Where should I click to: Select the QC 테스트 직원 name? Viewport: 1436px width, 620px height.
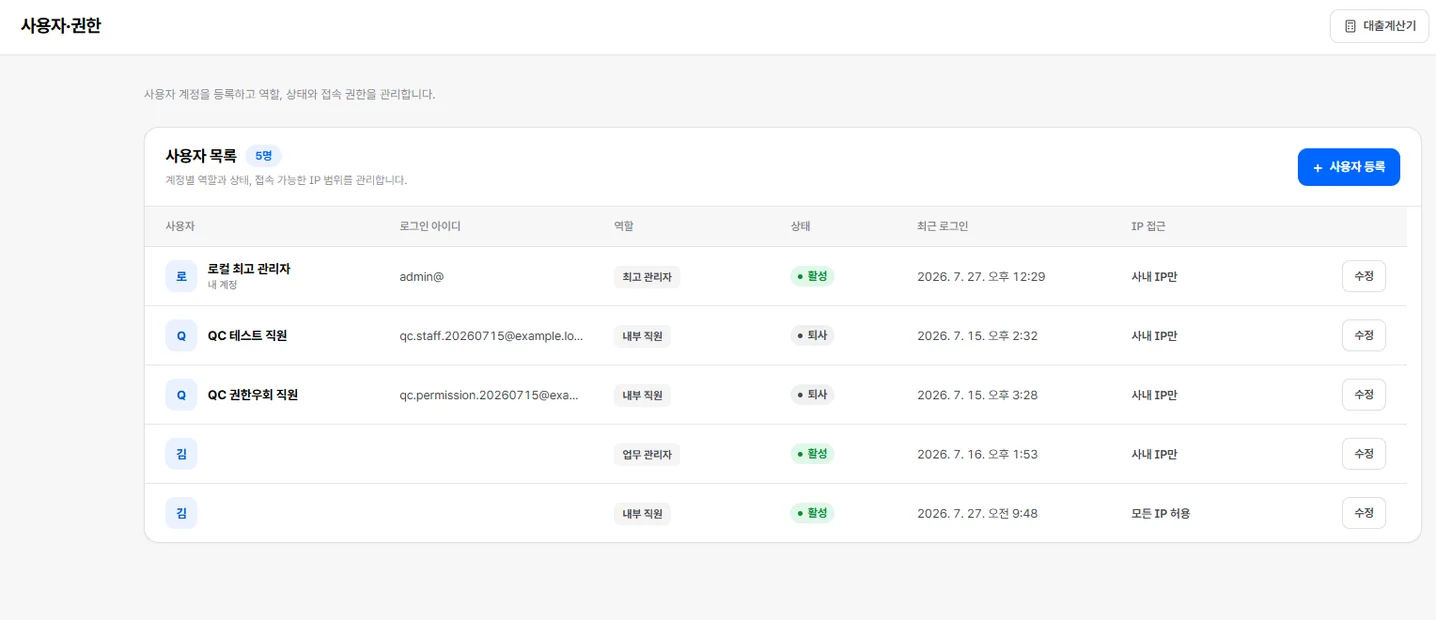(247, 336)
